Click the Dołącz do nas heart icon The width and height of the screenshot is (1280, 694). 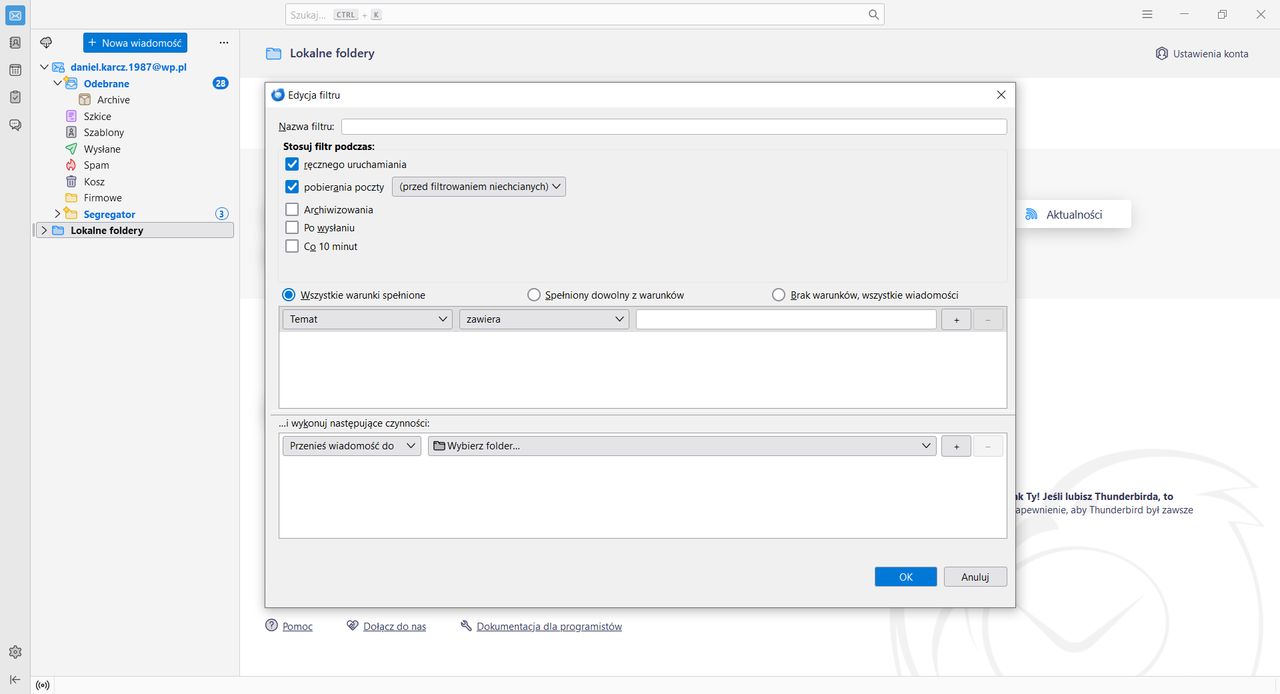[x=353, y=626]
